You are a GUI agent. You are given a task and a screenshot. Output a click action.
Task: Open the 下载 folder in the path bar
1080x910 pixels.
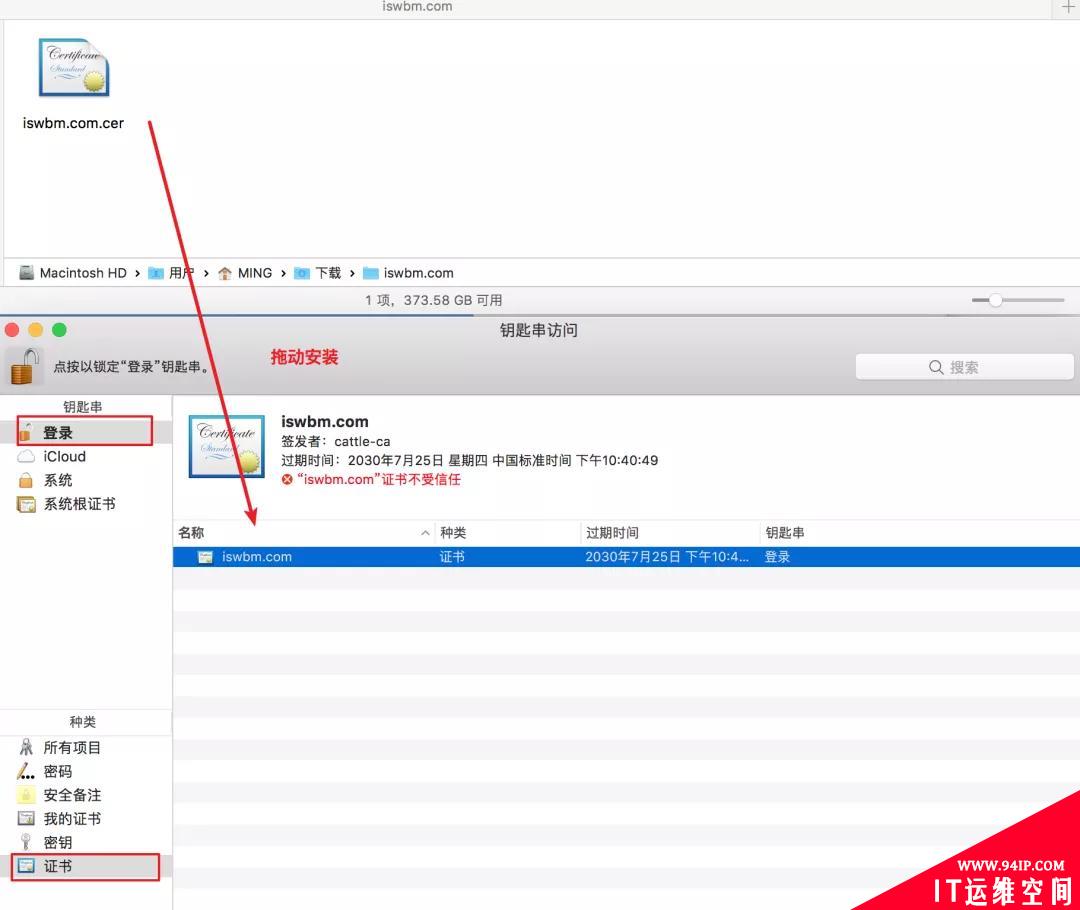pos(318,273)
